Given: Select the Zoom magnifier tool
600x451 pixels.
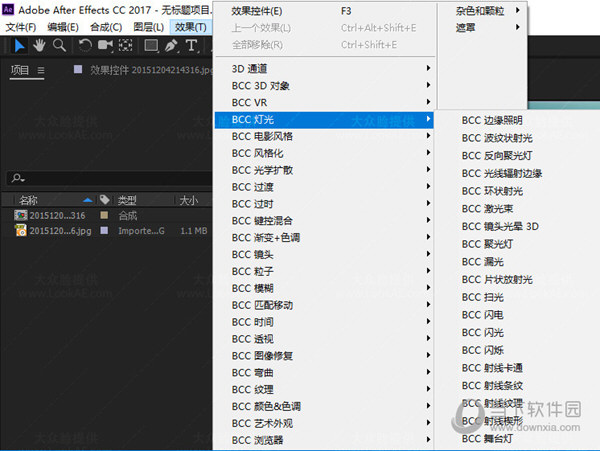Looking at the screenshot, I should coord(59,46).
